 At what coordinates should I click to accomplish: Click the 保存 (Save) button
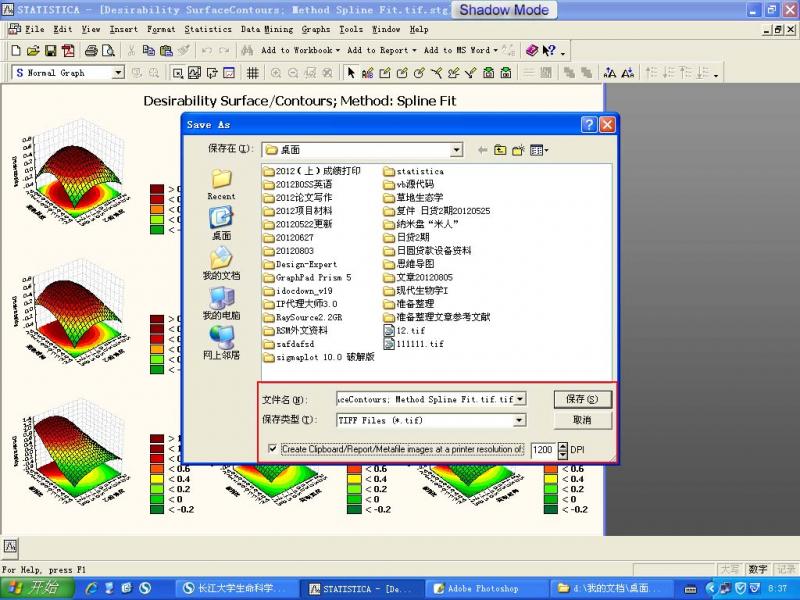coord(582,399)
